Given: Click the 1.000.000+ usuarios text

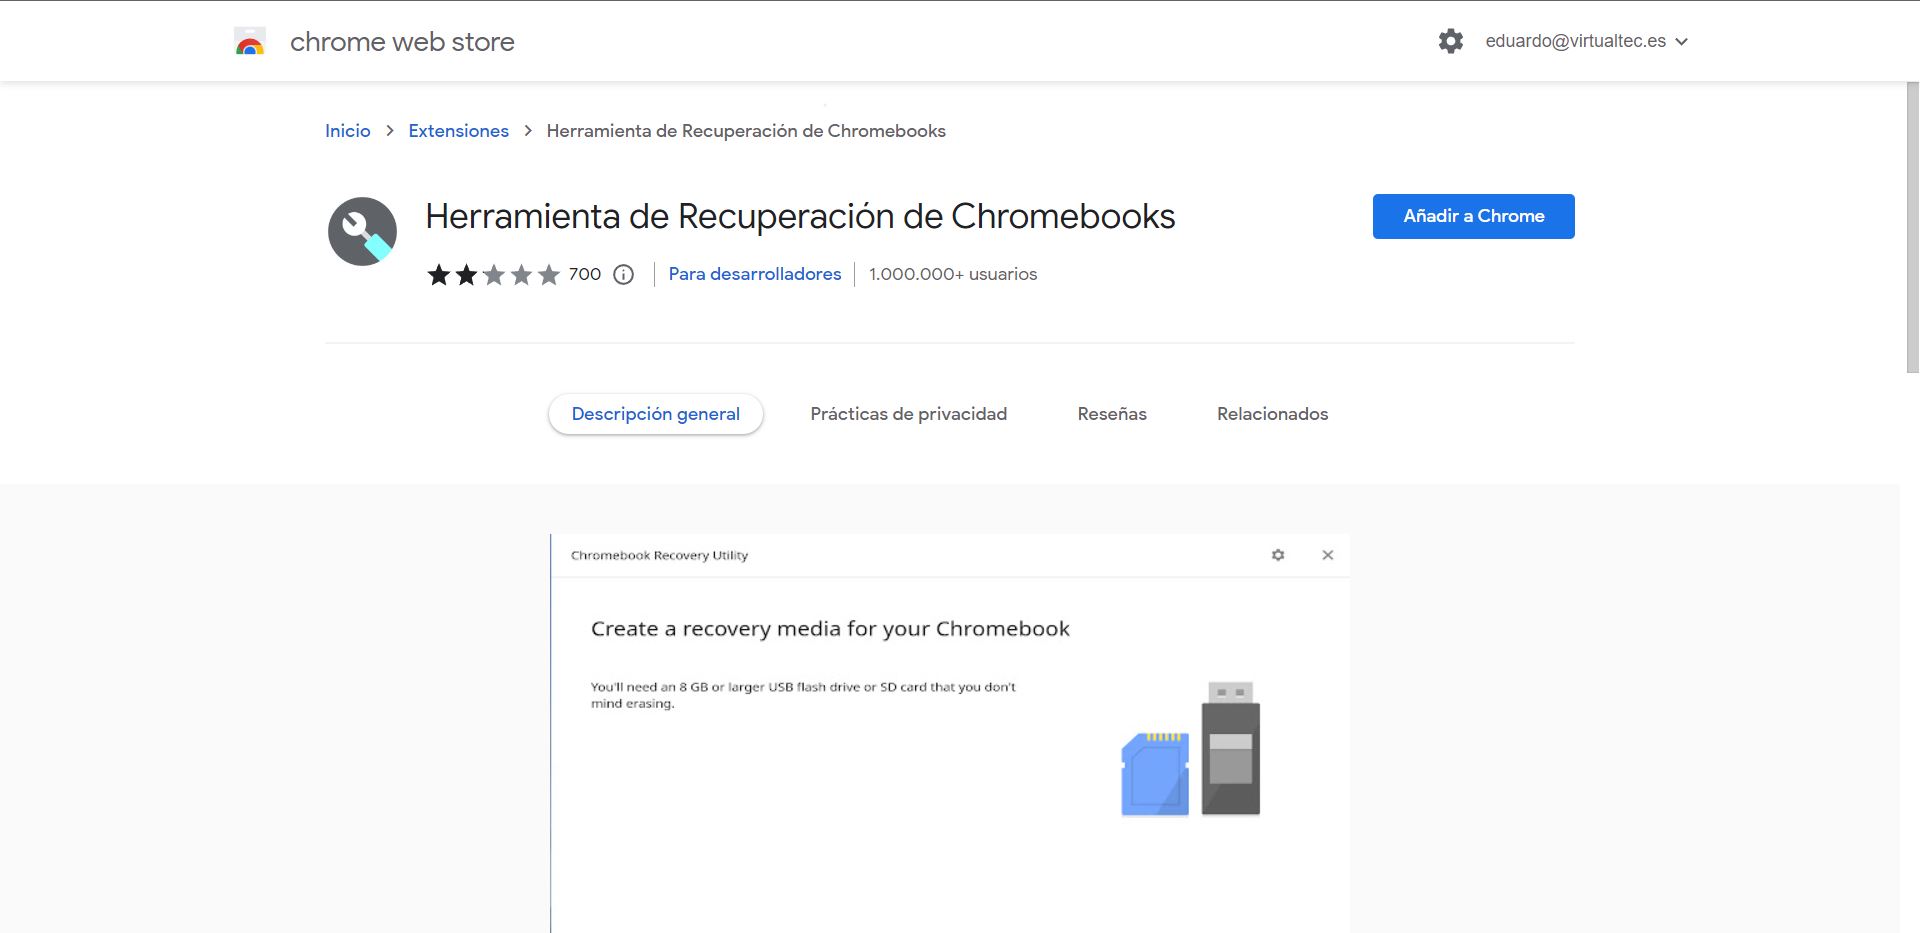Looking at the screenshot, I should (x=953, y=274).
